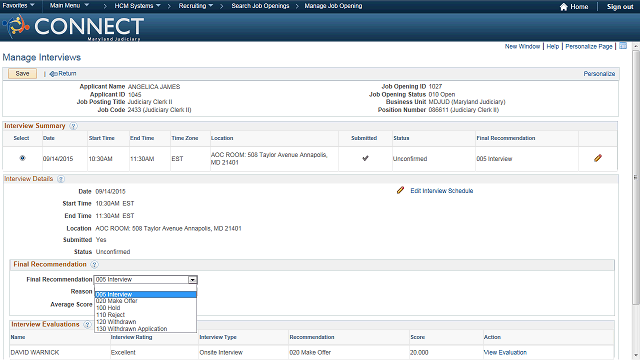Click pencil icon beside Edit Interview Schedule
This screenshot has width=640, height=360.
tap(400, 190)
